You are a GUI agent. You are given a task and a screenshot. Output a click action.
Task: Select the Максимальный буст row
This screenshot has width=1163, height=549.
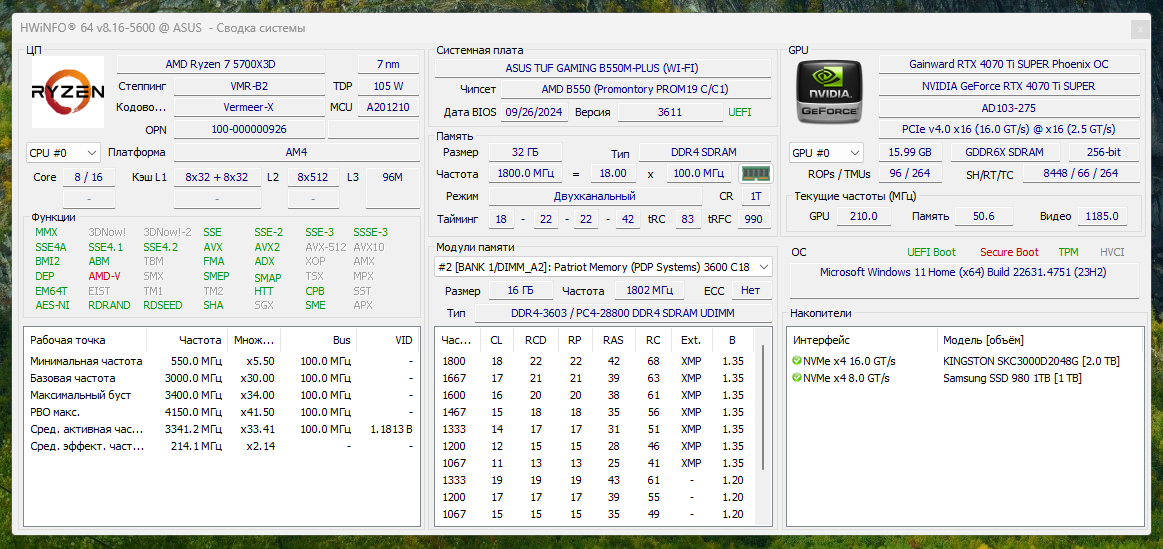tap(222, 395)
